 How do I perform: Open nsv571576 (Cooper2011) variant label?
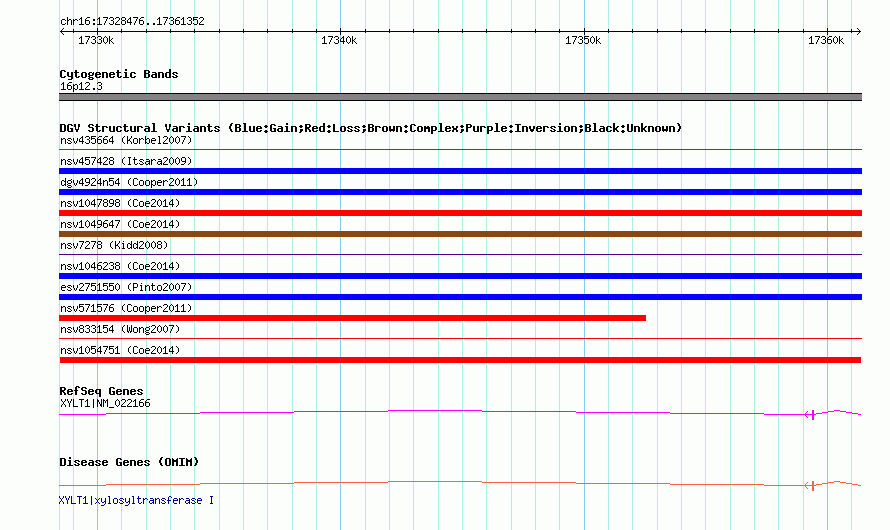126,308
